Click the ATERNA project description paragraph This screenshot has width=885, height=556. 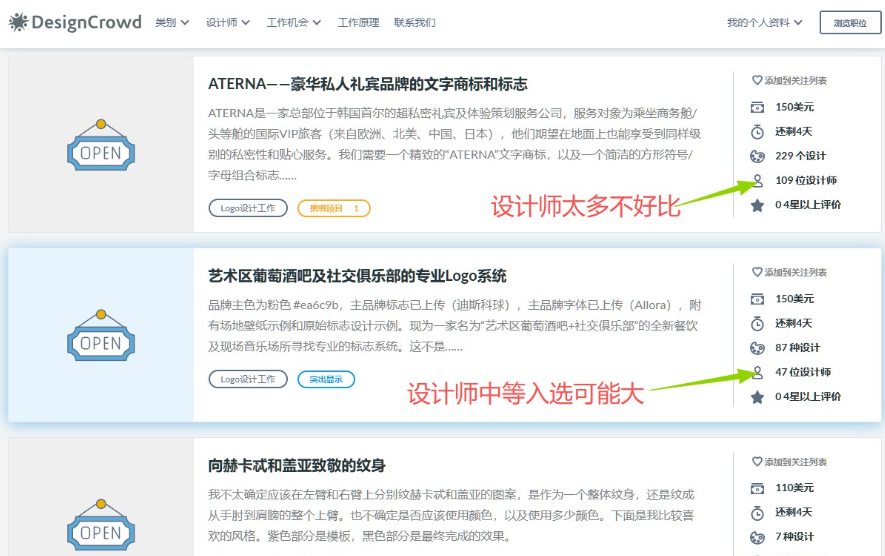click(x=454, y=145)
